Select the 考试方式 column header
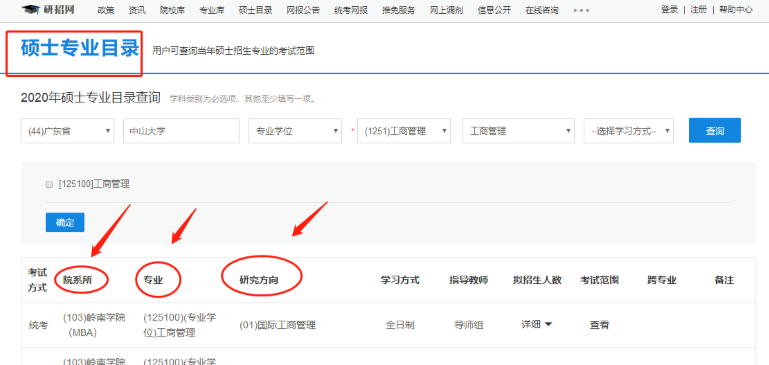Image resolution: width=769 pixels, height=365 pixels. 37,280
